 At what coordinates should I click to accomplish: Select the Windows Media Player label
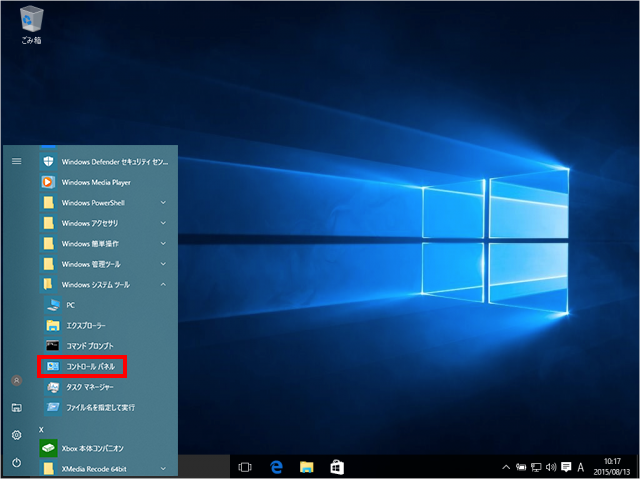tap(96, 182)
